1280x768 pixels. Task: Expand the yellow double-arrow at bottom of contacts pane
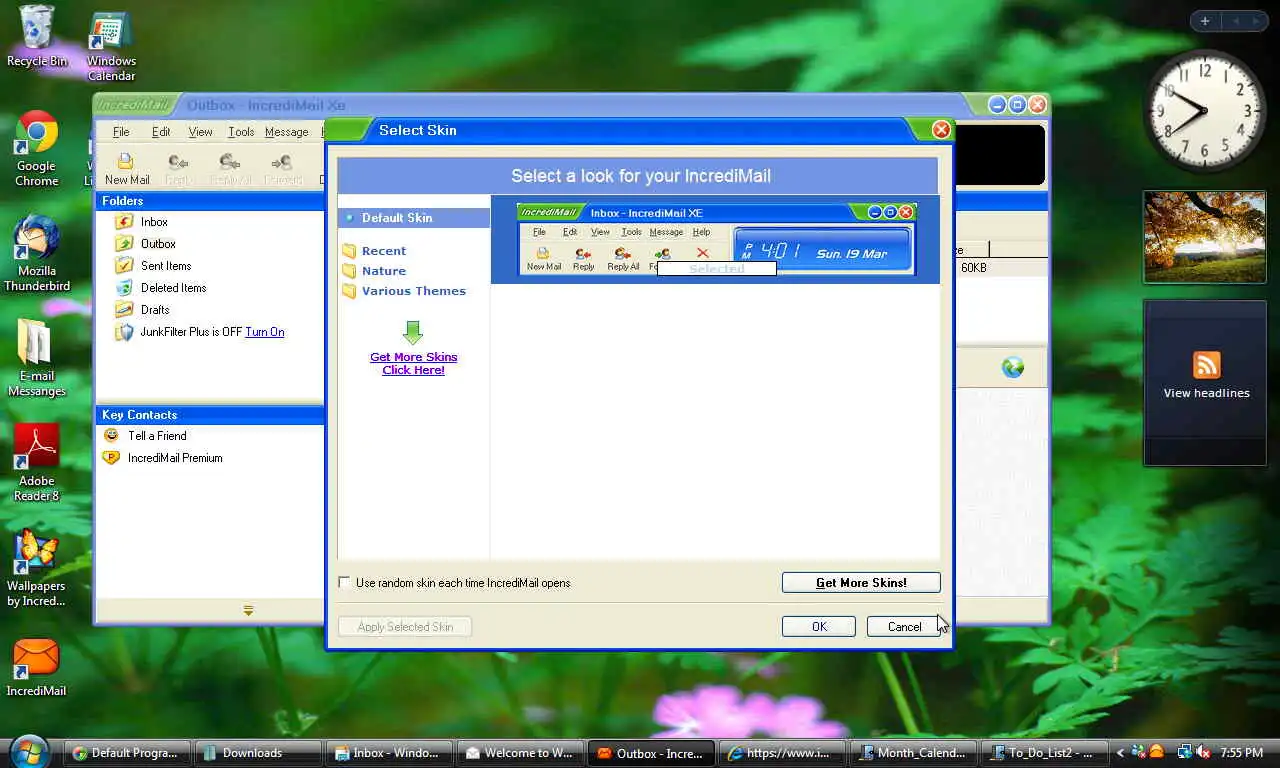[x=248, y=610]
